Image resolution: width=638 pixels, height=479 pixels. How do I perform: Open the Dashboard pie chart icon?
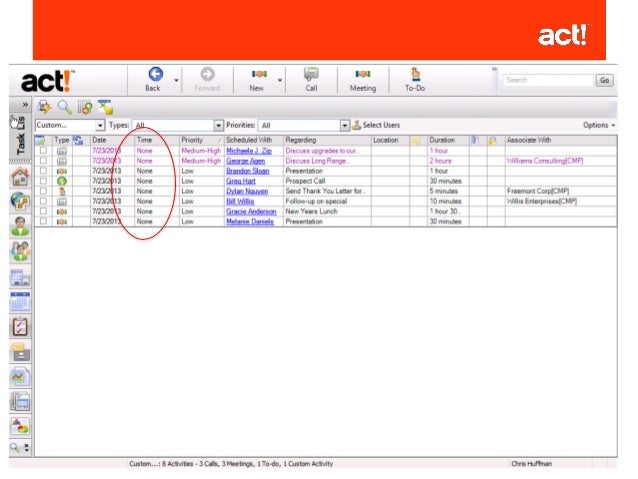20,426
